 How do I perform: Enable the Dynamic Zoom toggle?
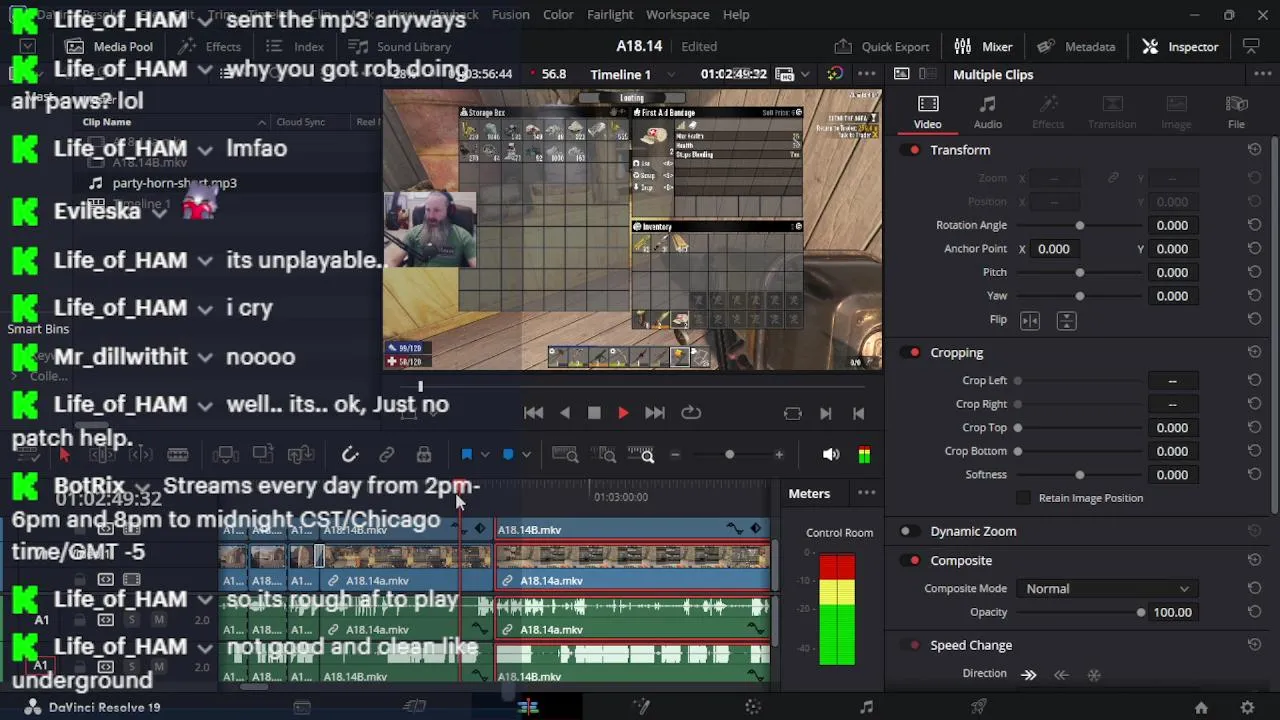click(908, 532)
